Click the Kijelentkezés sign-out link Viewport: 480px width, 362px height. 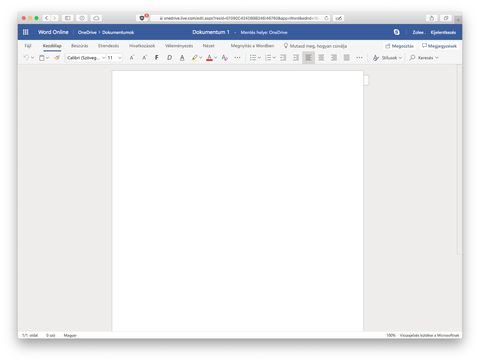pos(443,32)
